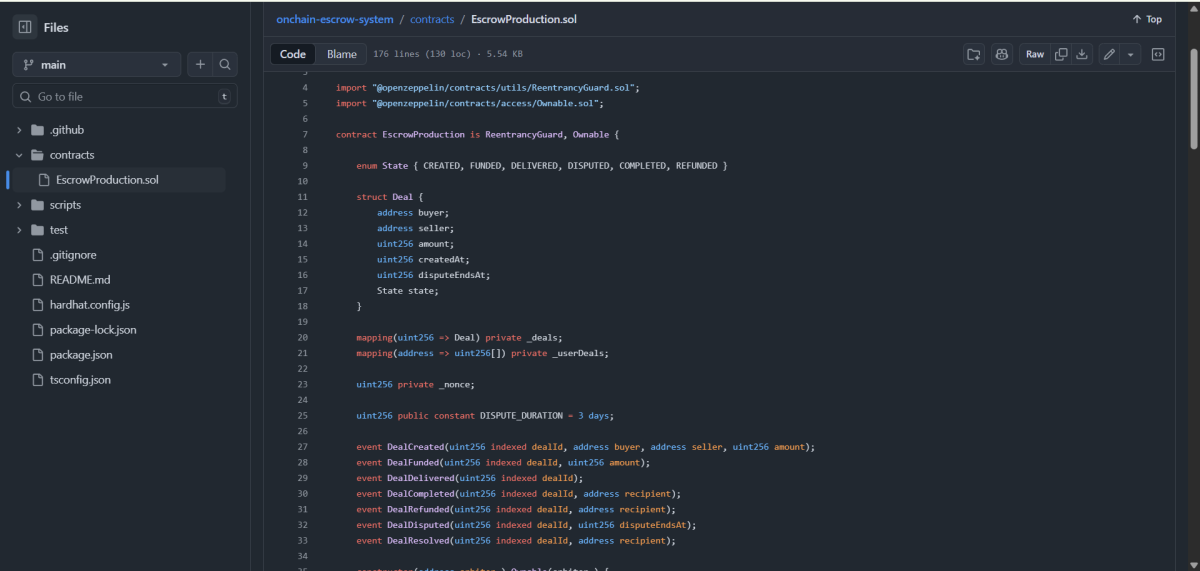The height and width of the screenshot is (571, 1200).
Task: Collapse the contracts folder
Action: point(19,155)
